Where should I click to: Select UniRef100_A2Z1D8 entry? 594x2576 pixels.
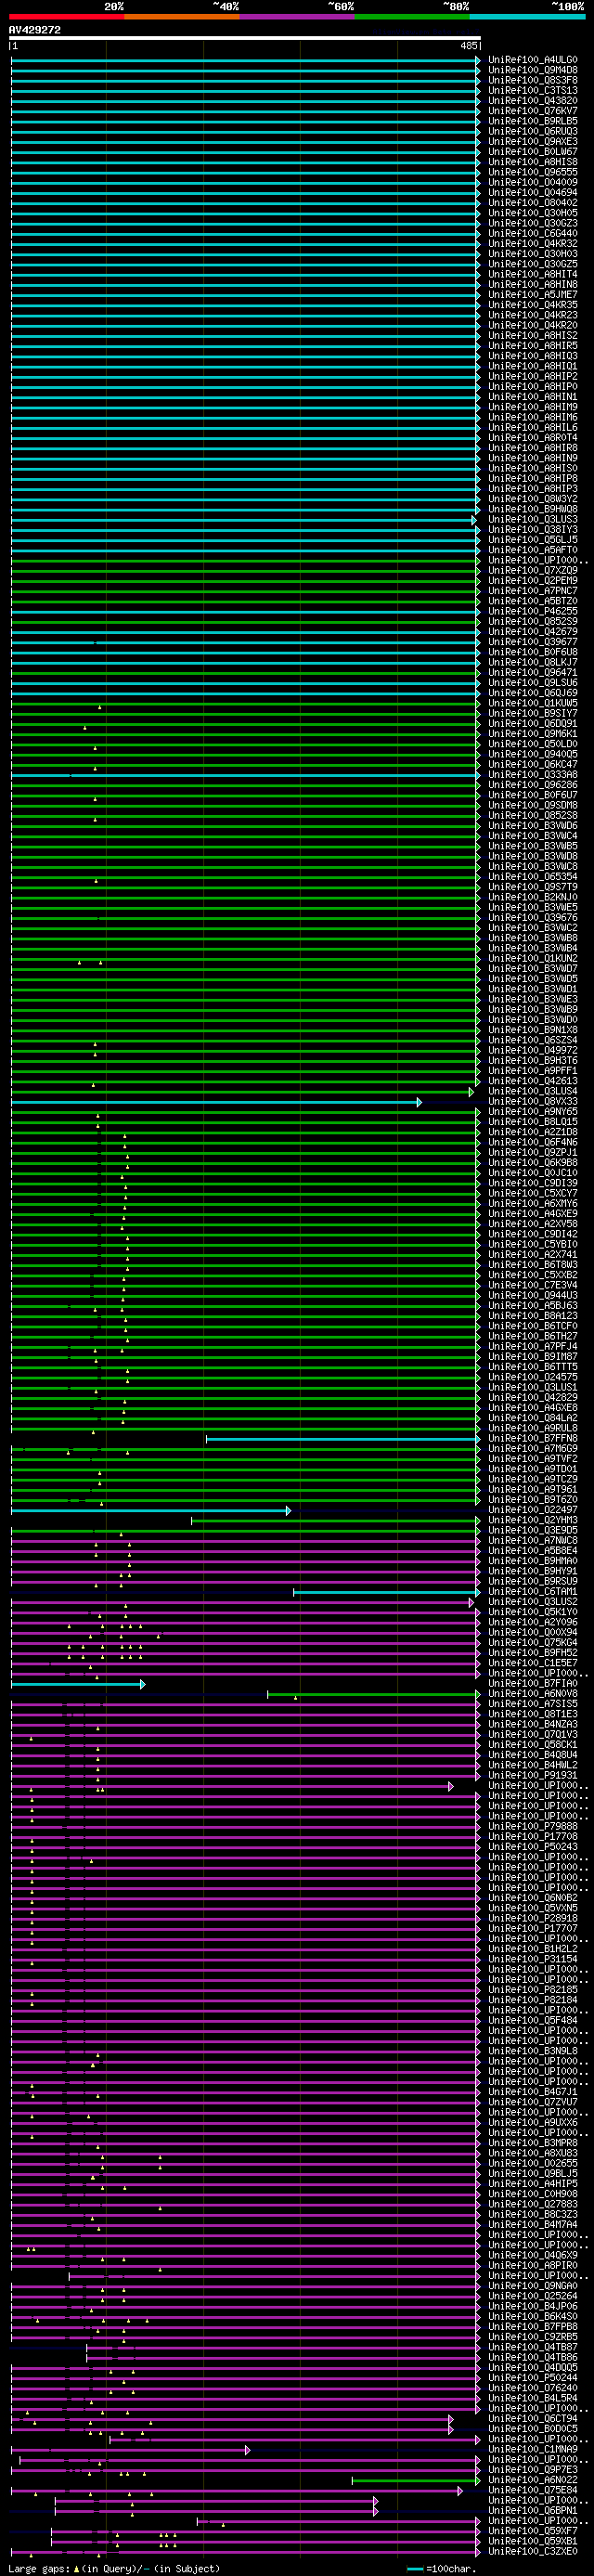coord(533,1133)
